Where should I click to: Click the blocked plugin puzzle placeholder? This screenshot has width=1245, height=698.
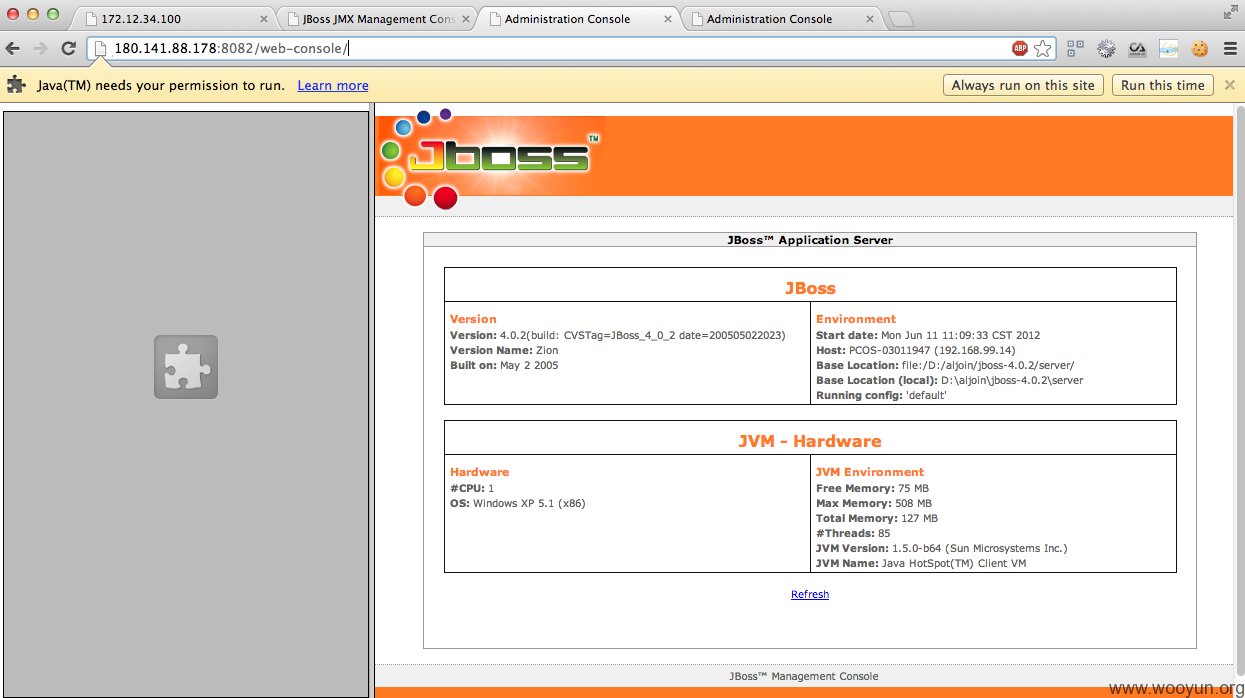(186, 367)
